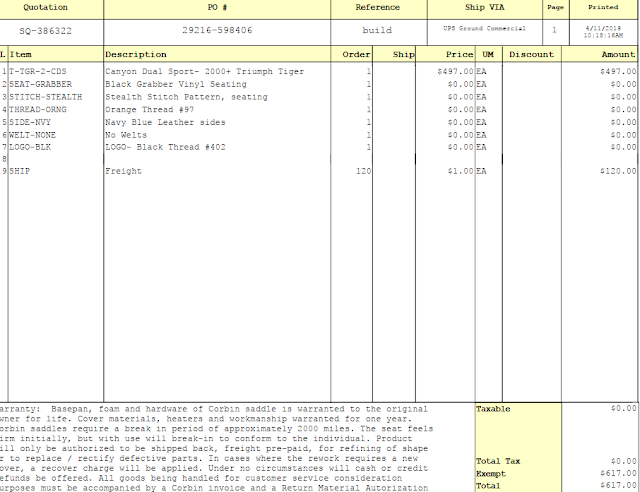Click the order quantity 120

click(x=363, y=171)
